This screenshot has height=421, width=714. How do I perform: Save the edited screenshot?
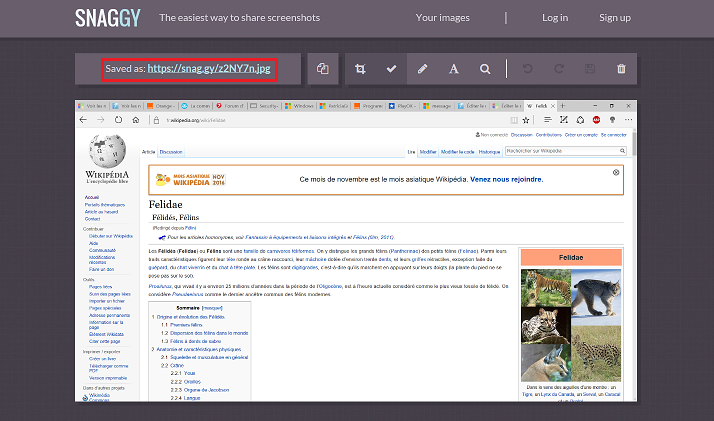pos(590,69)
